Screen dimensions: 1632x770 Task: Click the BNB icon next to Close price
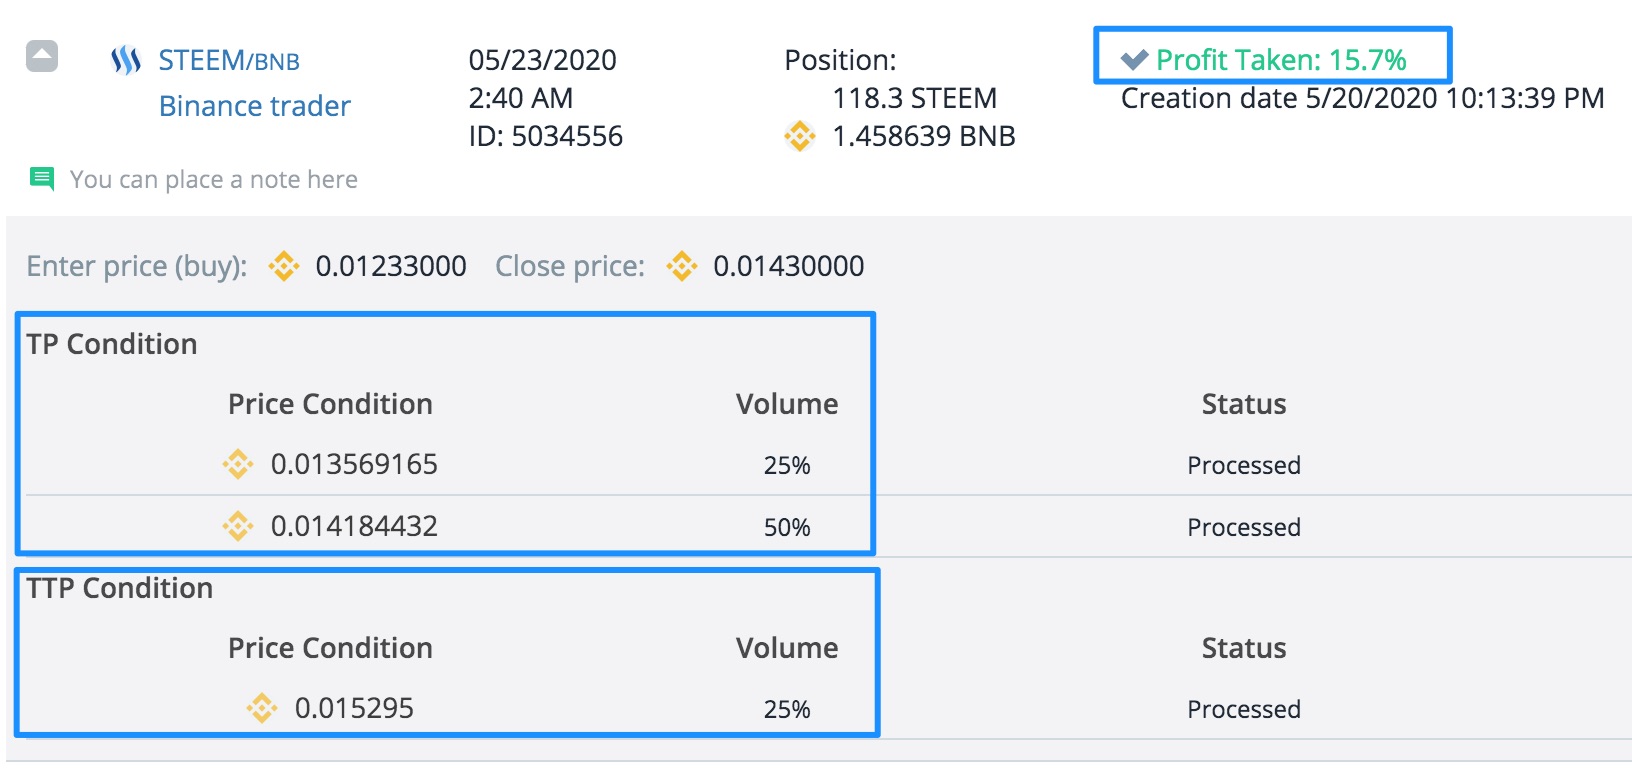tap(682, 266)
